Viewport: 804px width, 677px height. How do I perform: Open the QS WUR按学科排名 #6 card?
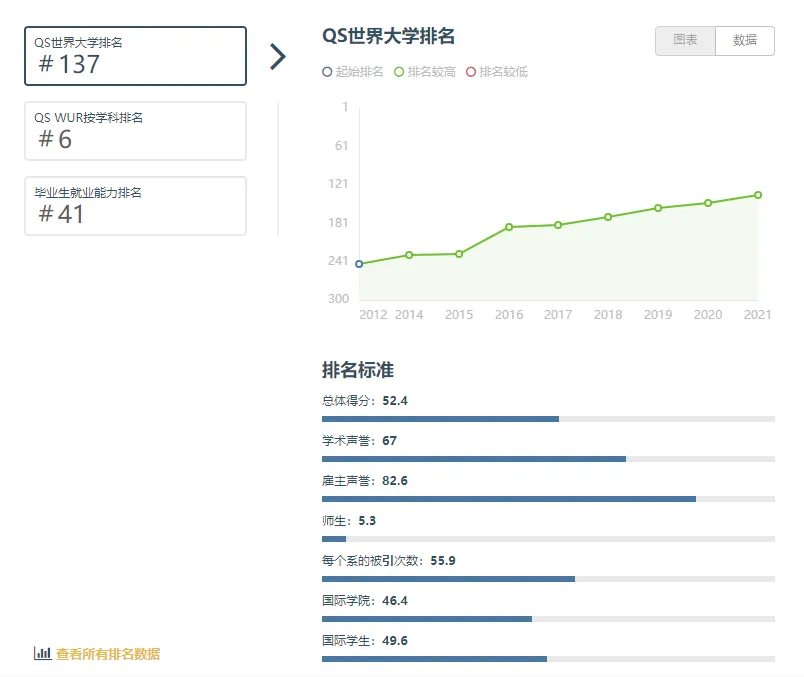point(135,131)
